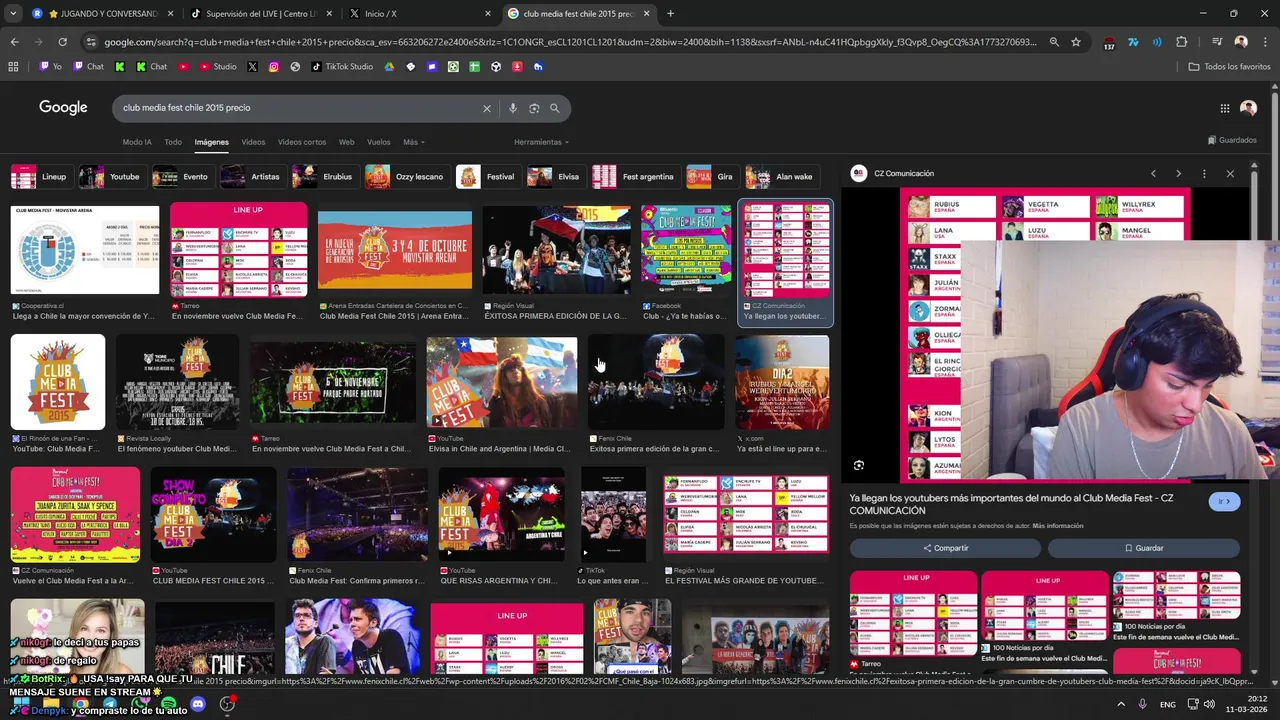Filter images by Lineup chip
The width and height of the screenshot is (1280, 720).
click(41, 177)
